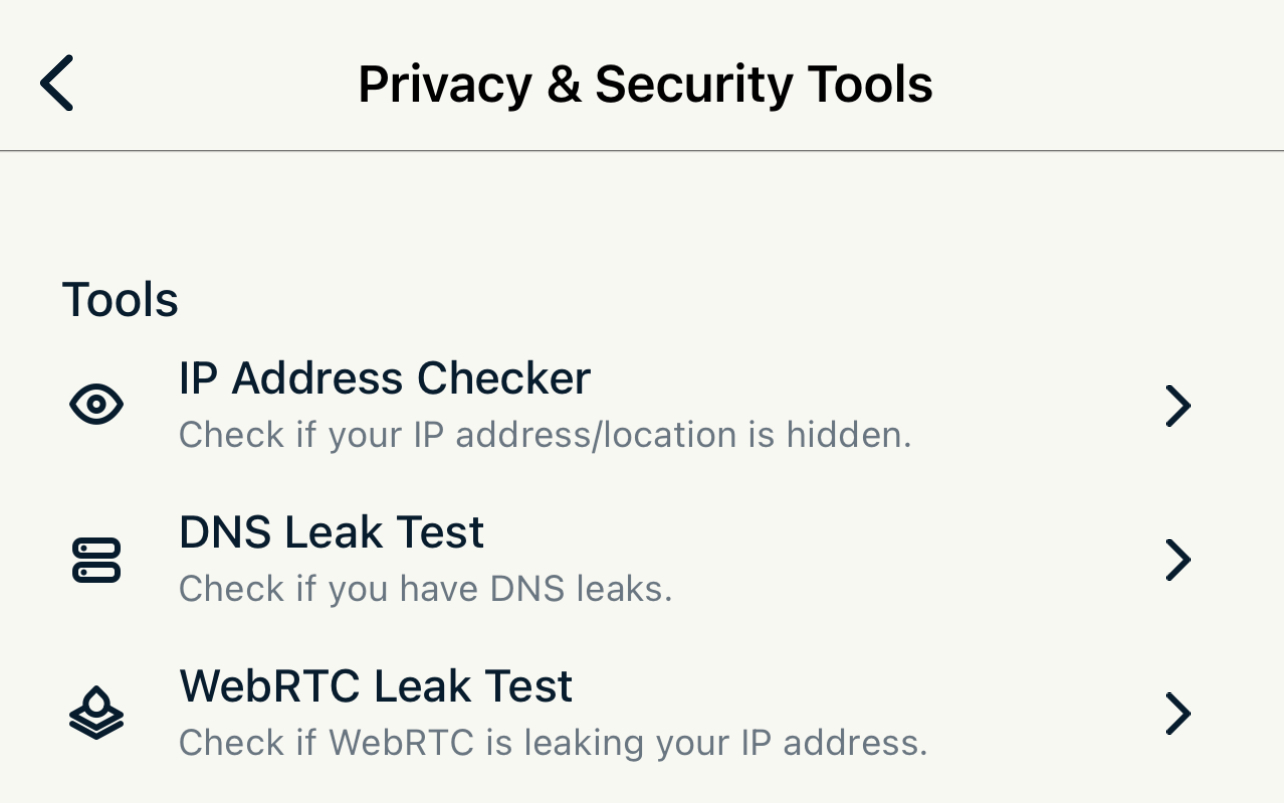1284x803 pixels.
Task: Click the server icon beside DNS Leak Test
Action: tap(97, 560)
